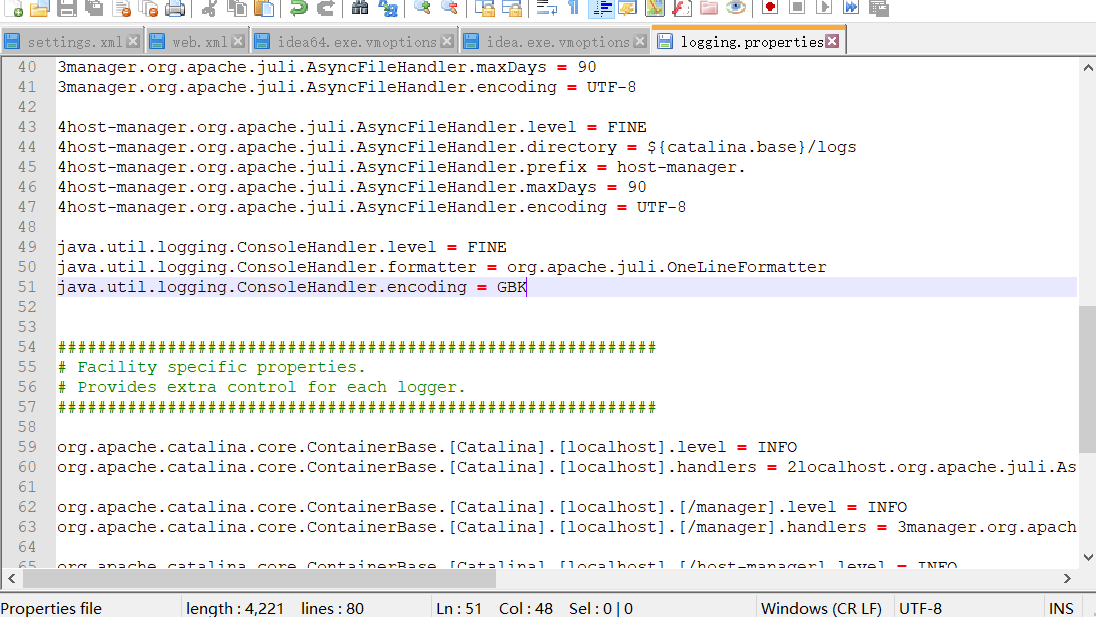Copy the selection with the Copy icon

tap(237, 8)
